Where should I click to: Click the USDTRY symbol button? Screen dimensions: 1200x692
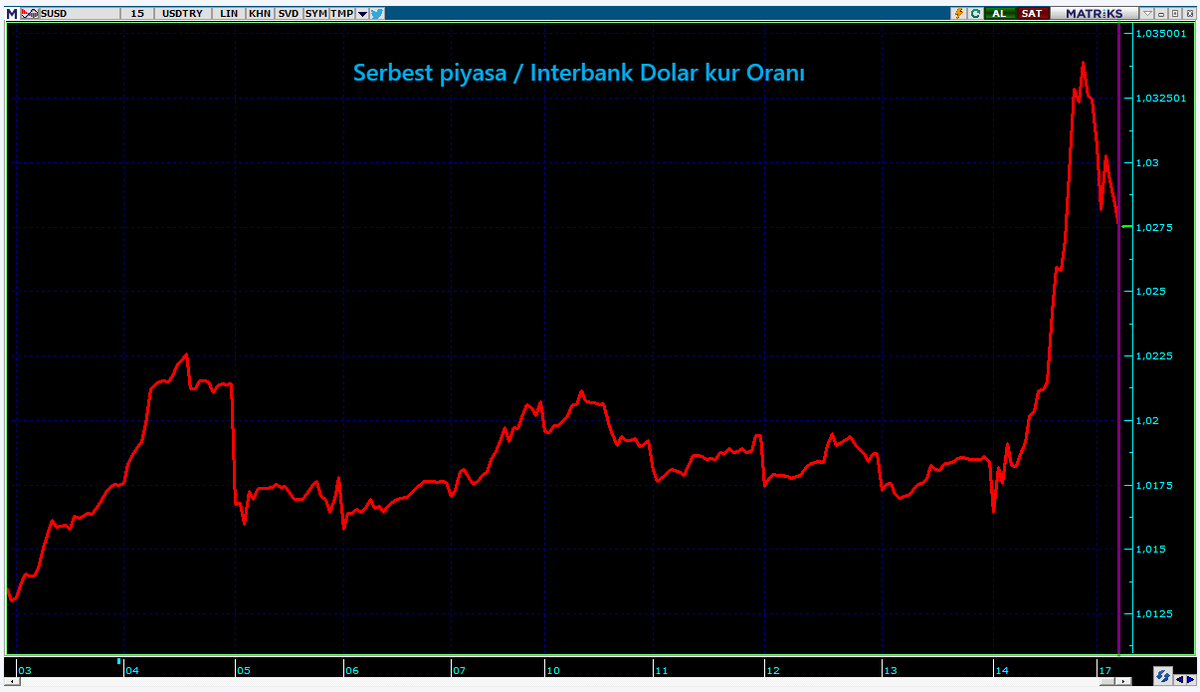182,14
